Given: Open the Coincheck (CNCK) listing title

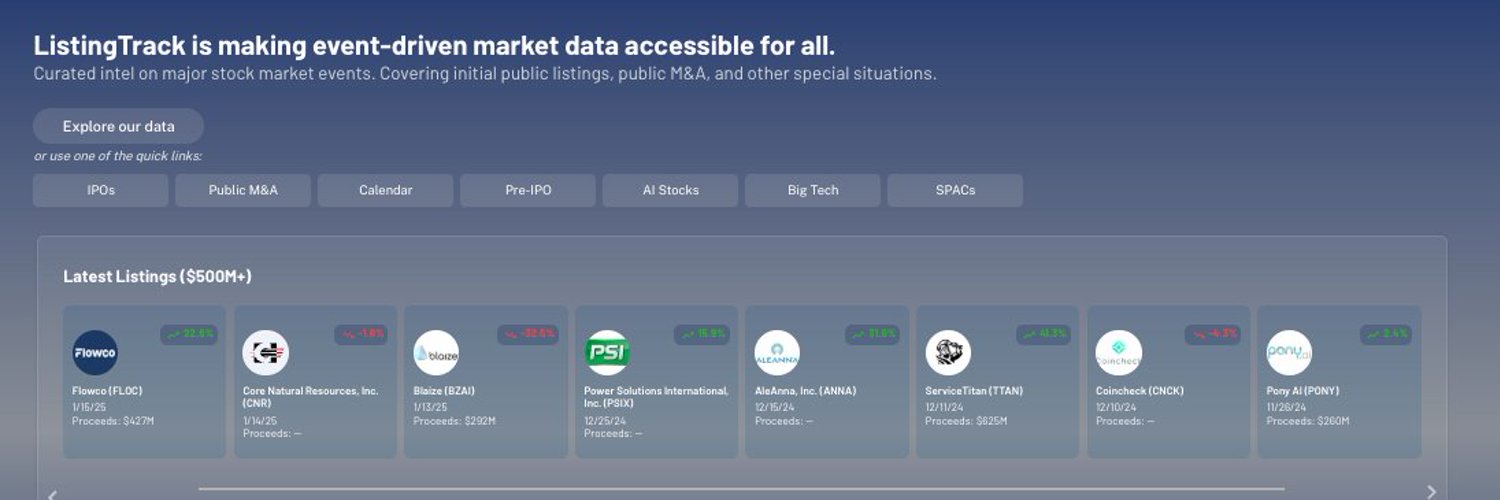Looking at the screenshot, I should pyautogui.click(x=1140, y=391).
